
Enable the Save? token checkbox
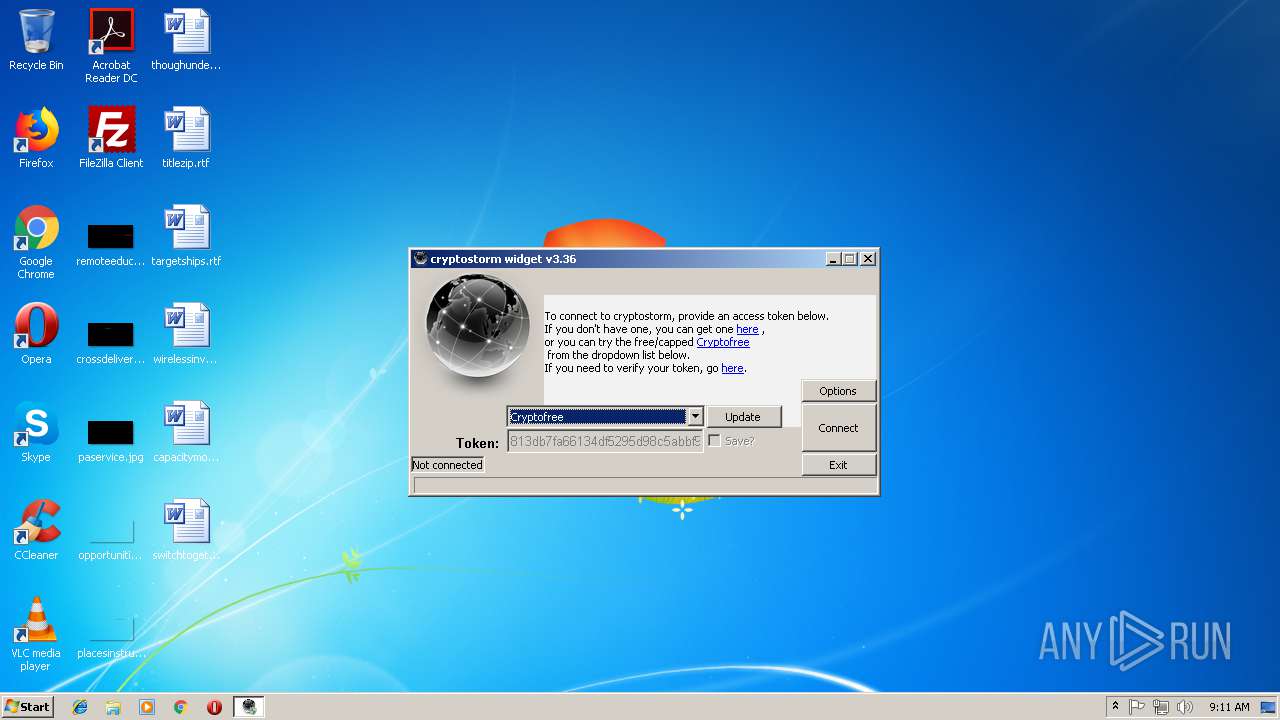(714, 441)
